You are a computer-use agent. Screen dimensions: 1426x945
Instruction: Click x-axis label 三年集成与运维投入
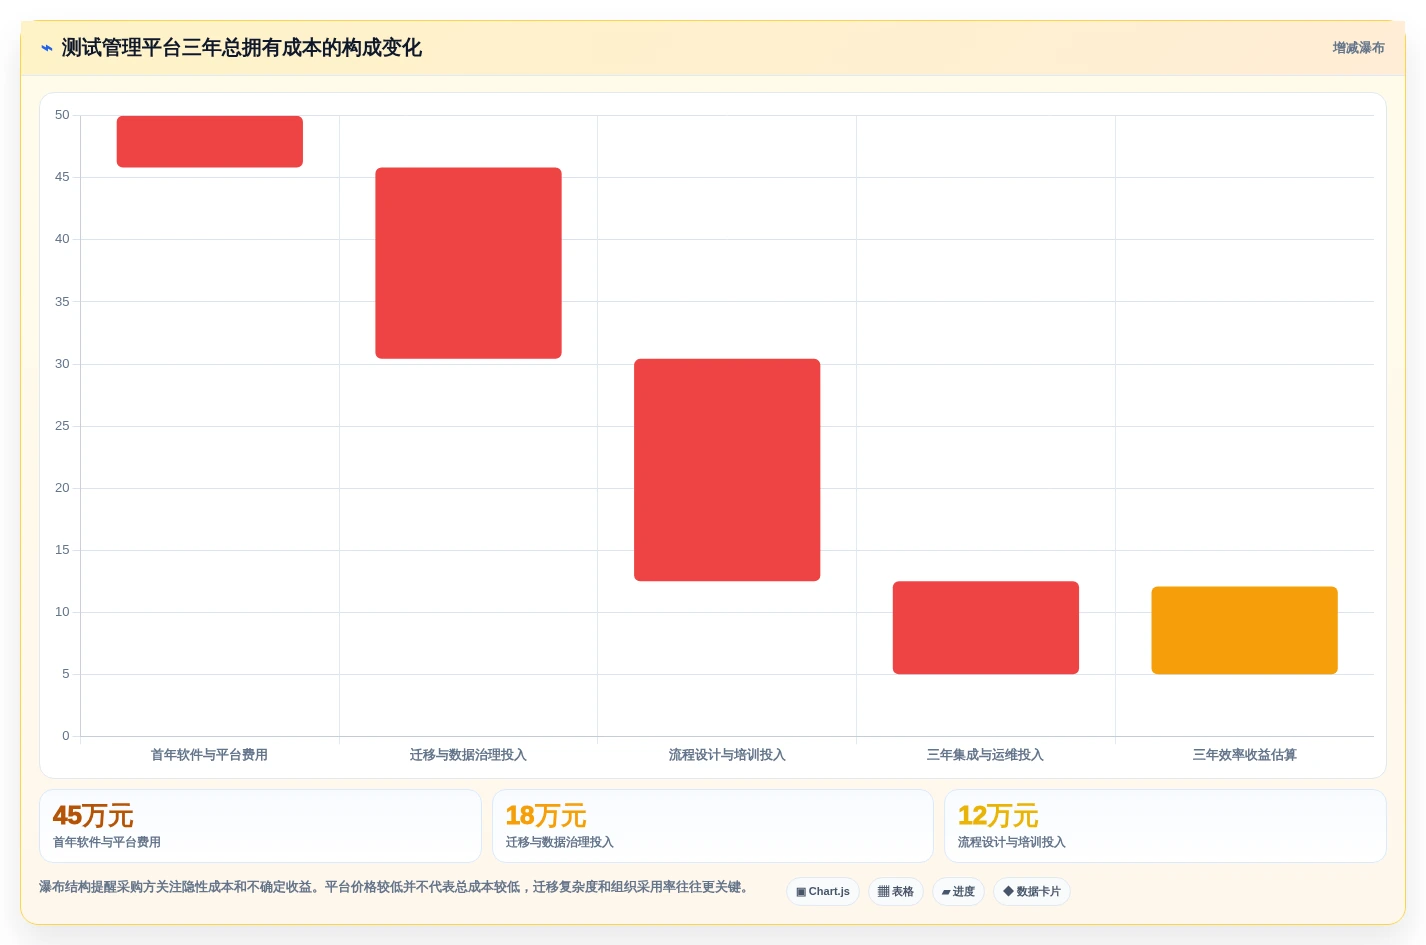pos(985,755)
